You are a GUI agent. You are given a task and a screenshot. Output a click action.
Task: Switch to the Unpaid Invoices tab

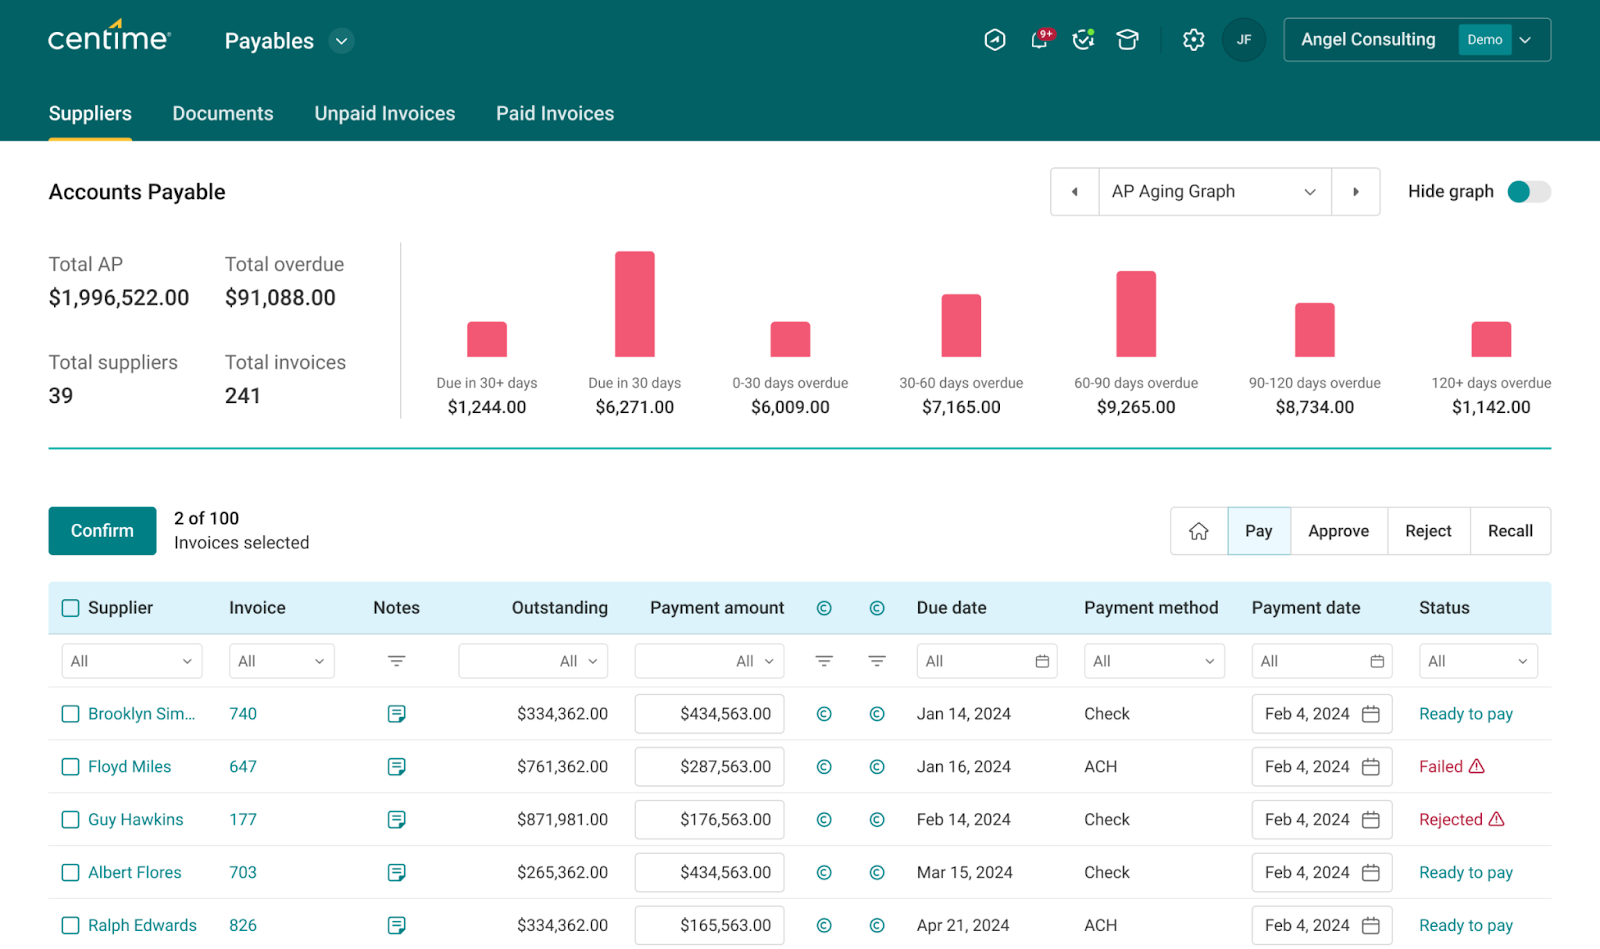(384, 114)
